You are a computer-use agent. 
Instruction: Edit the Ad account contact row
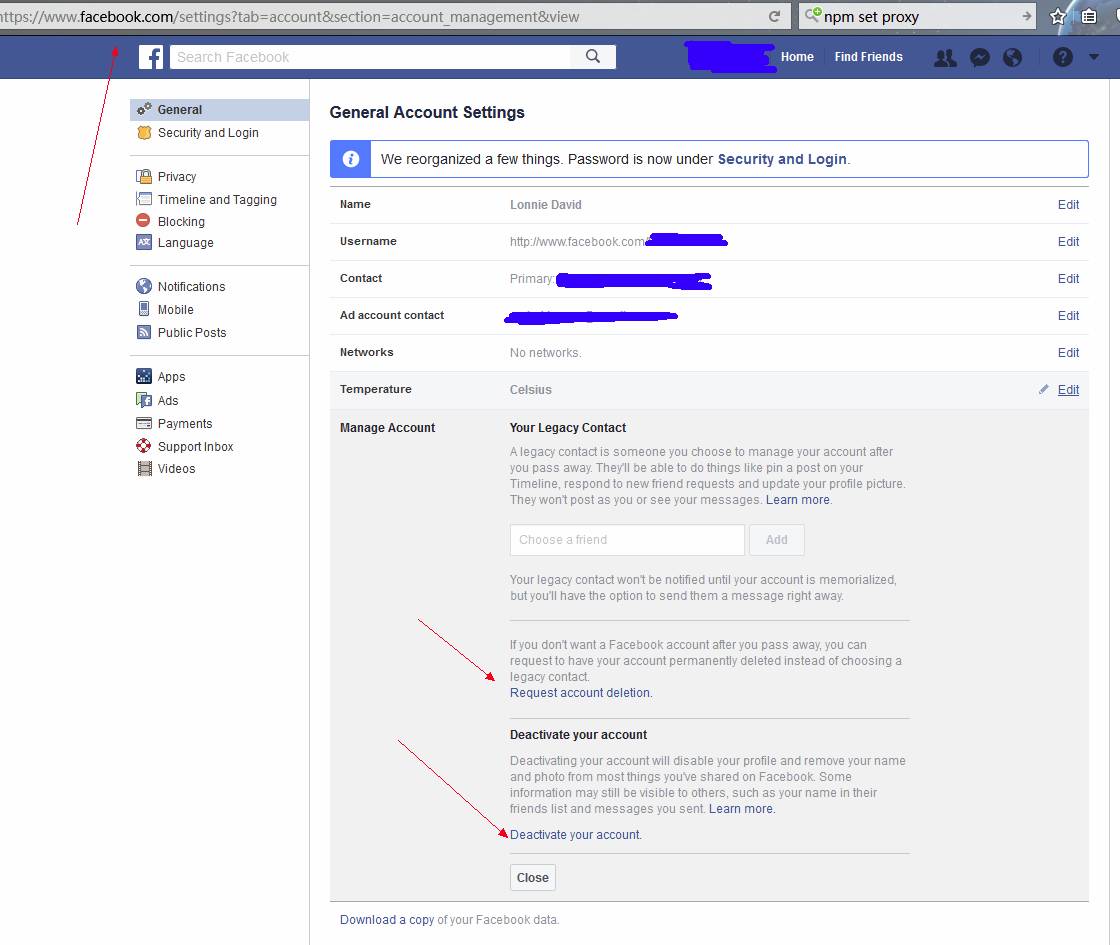click(x=1068, y=316)
